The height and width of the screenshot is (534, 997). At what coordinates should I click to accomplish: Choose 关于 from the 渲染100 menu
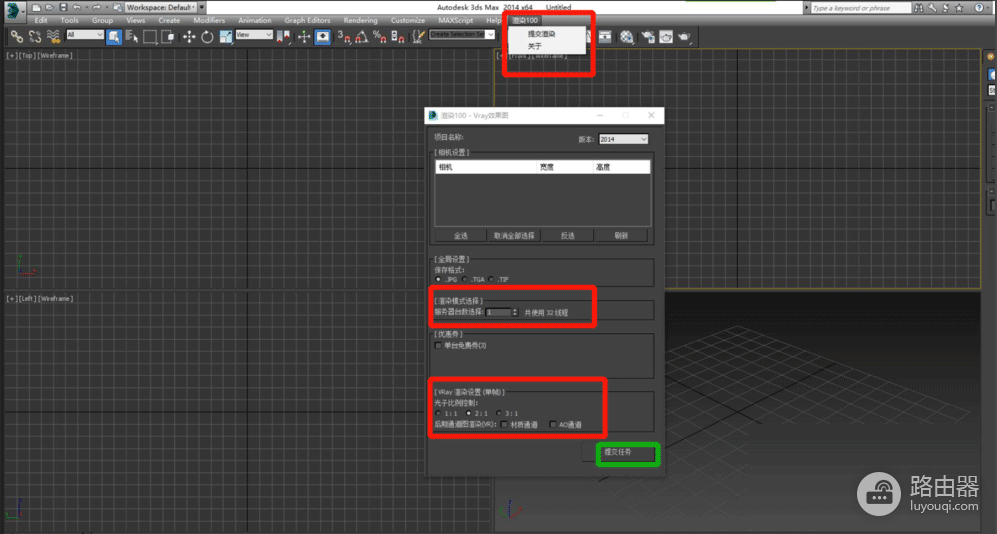(x=534, y=46)
